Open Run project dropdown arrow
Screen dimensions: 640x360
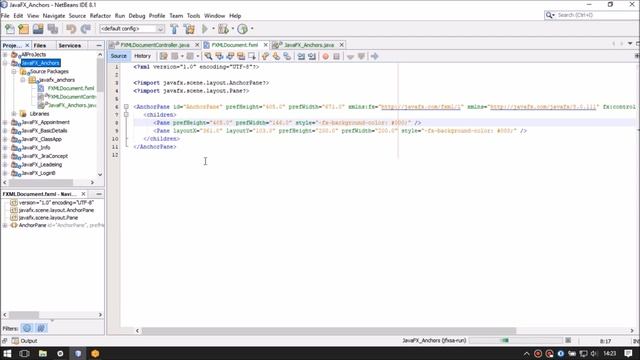213,29
